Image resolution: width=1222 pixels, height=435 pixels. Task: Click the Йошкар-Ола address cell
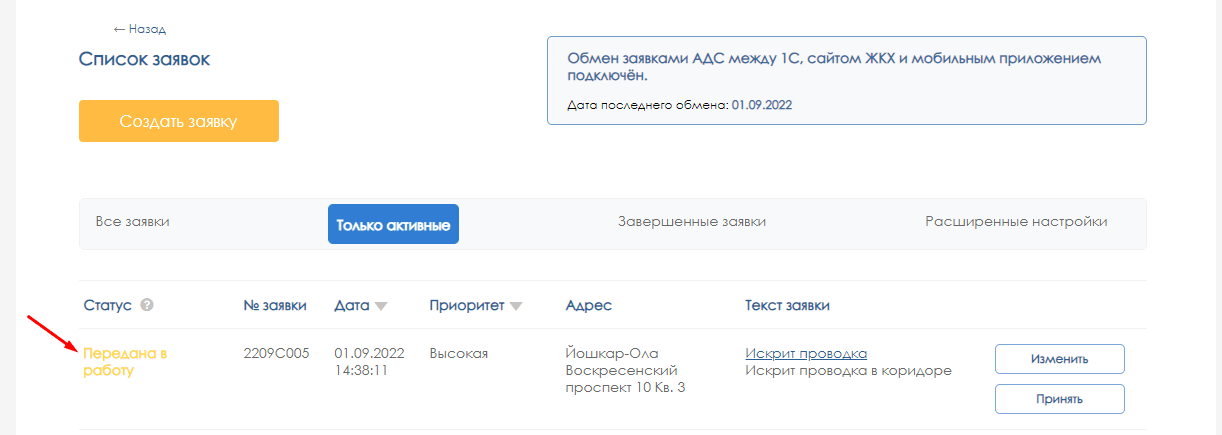pyautogui.click(x=625, y=370)
